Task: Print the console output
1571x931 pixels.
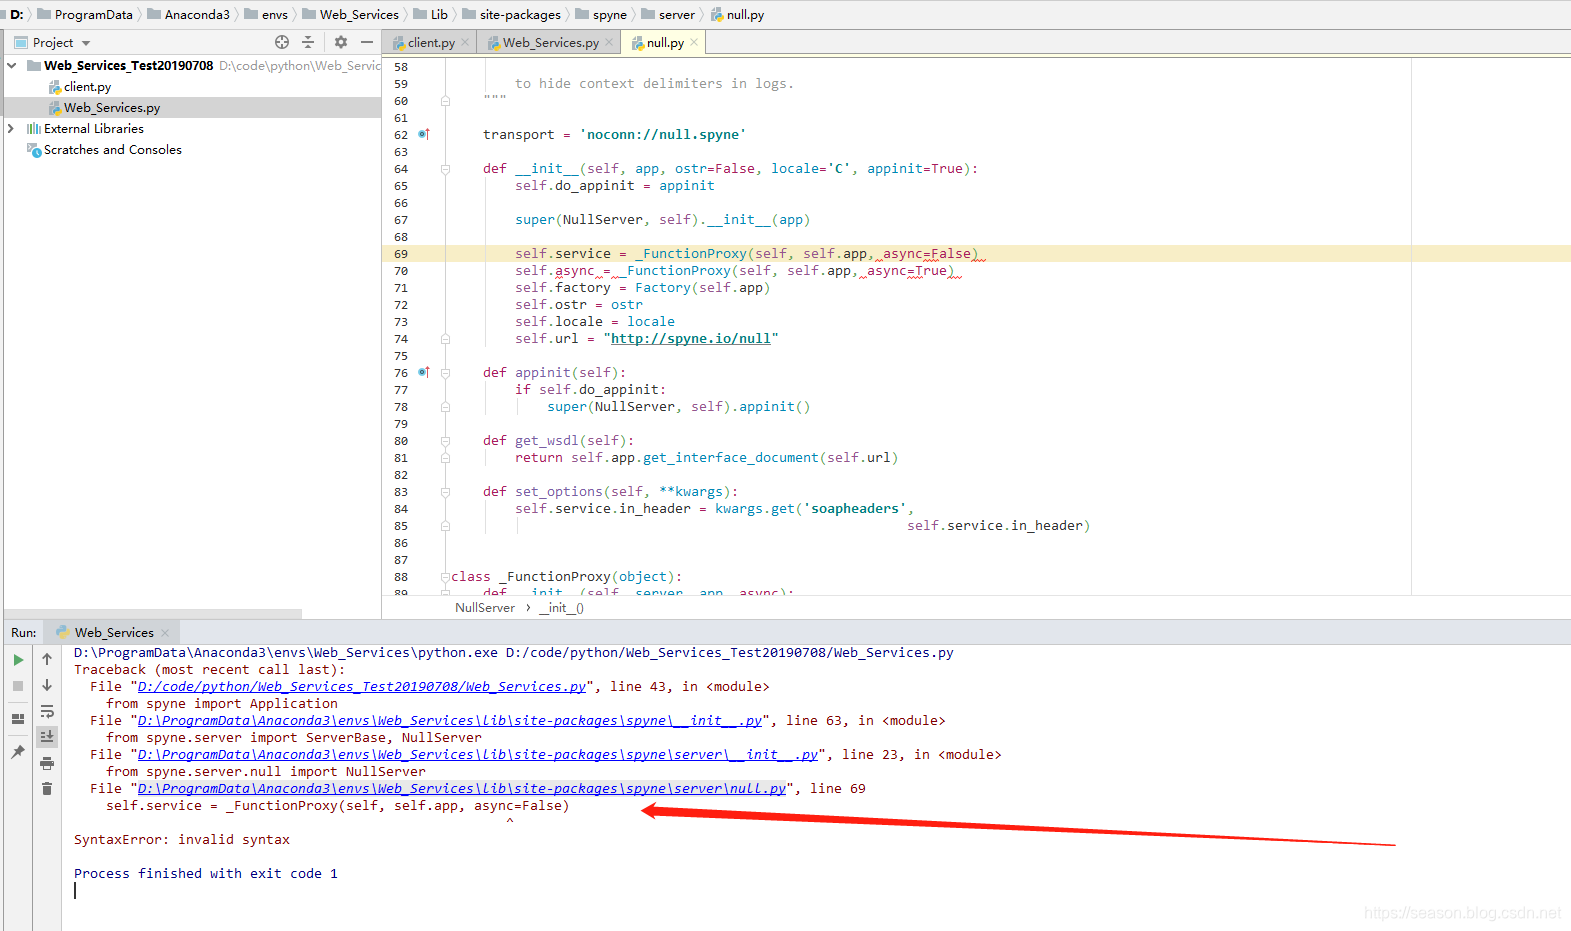Action: [47, 763]
